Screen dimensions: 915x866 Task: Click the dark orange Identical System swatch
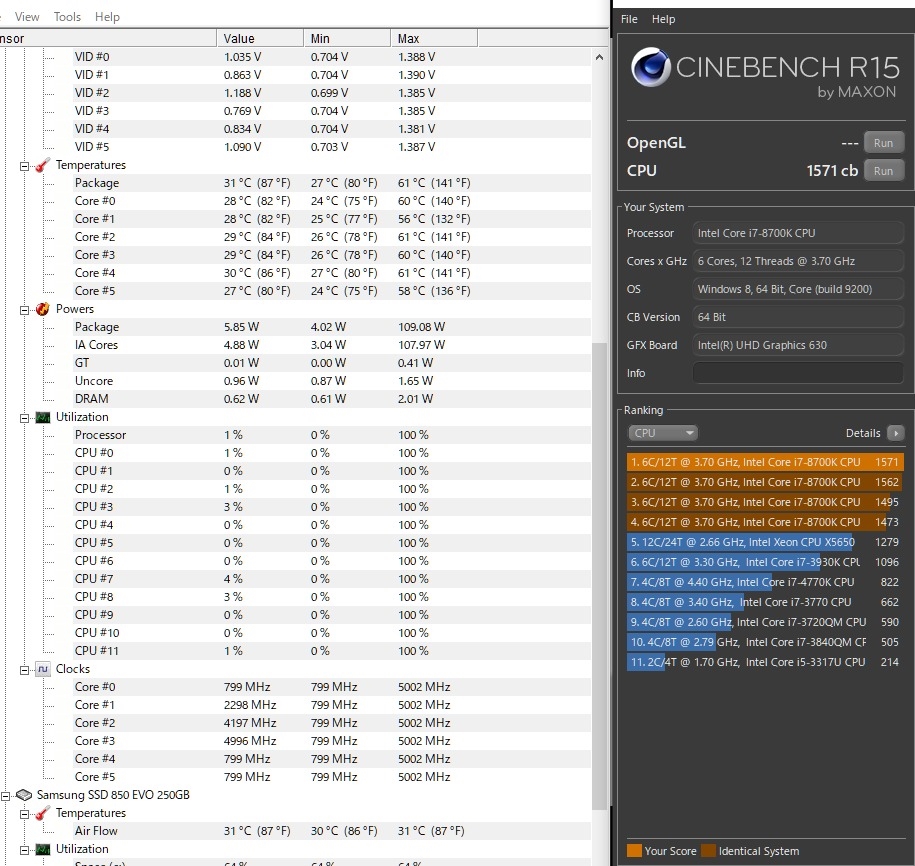(708, 851)
